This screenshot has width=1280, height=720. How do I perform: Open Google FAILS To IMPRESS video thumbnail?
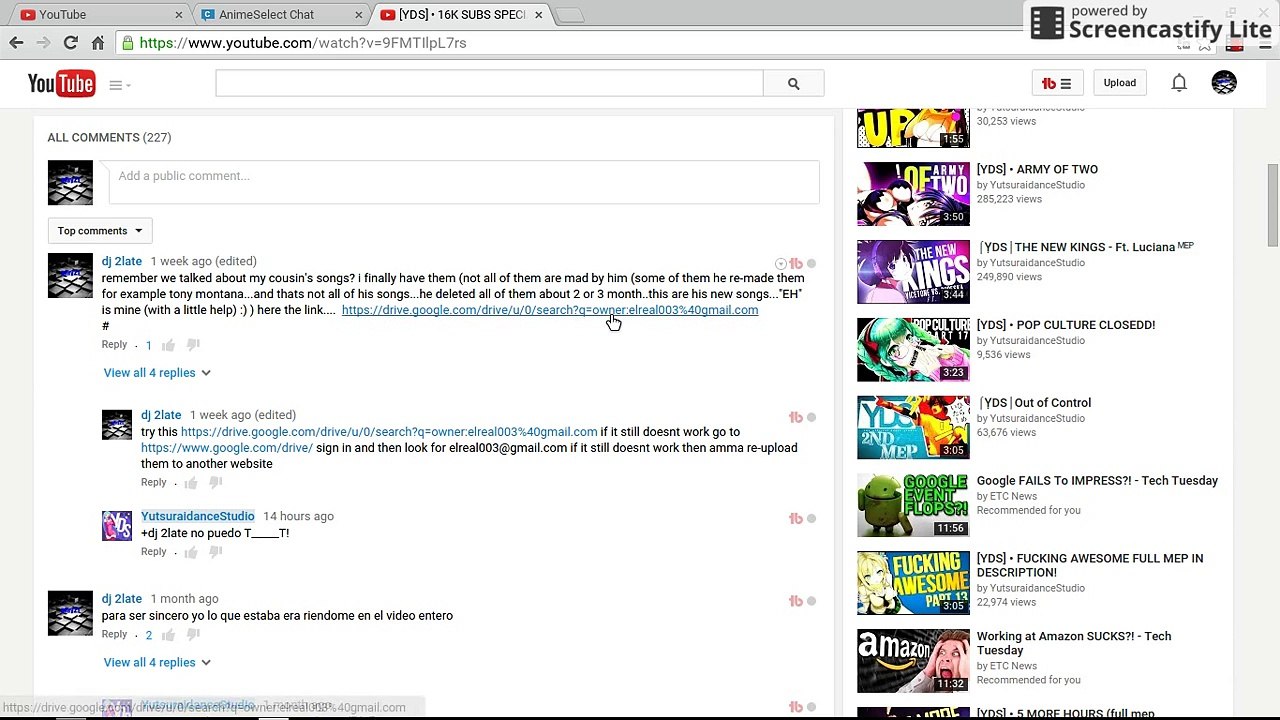[913, 506]
